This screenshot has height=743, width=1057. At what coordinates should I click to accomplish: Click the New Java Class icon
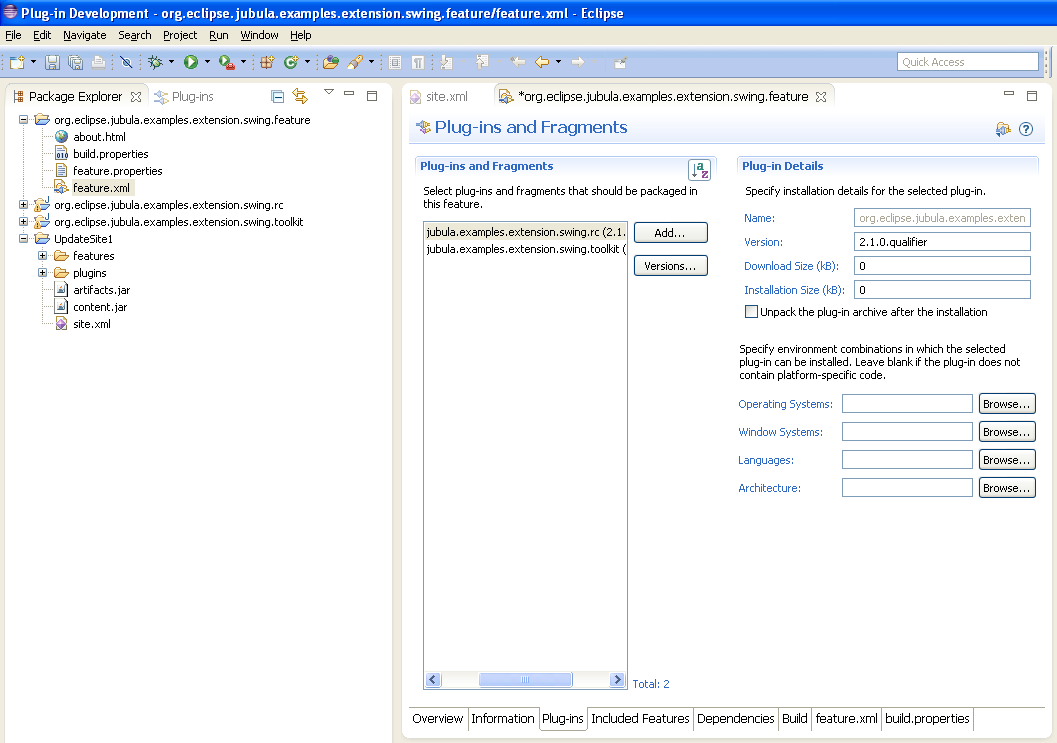coord(291,62)
